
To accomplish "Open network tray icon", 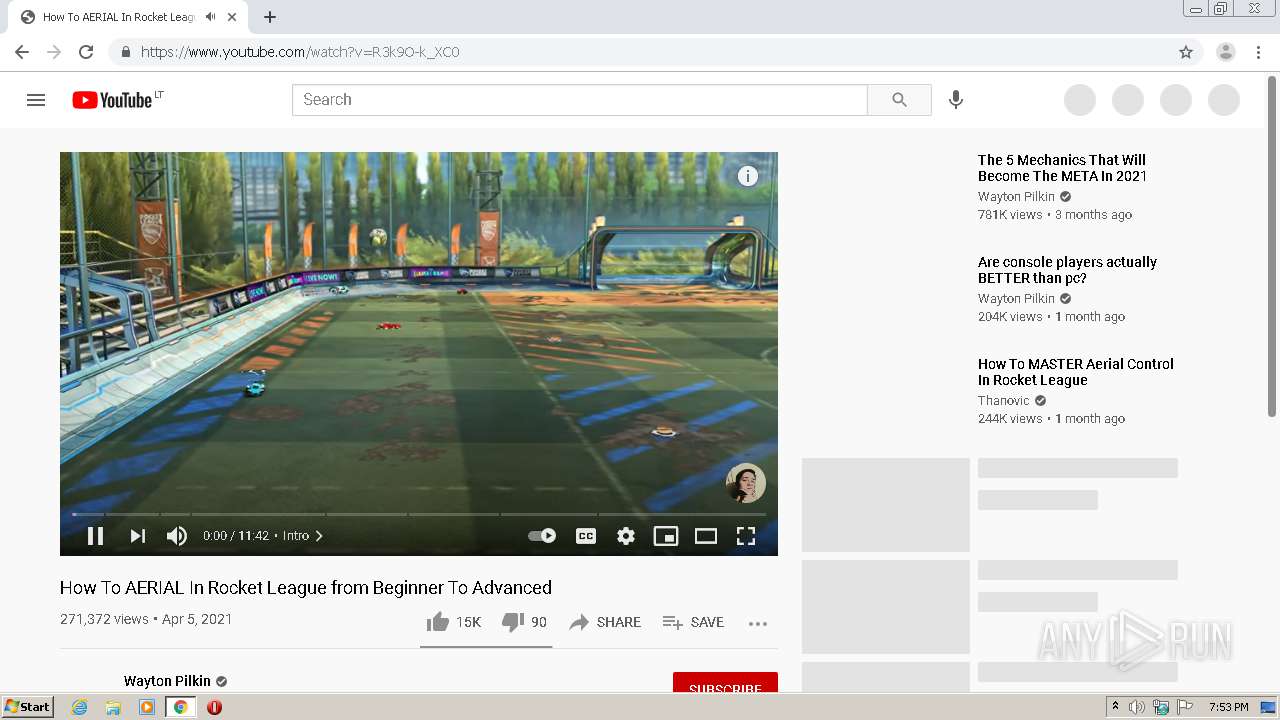I will [x=1161, y=707].
